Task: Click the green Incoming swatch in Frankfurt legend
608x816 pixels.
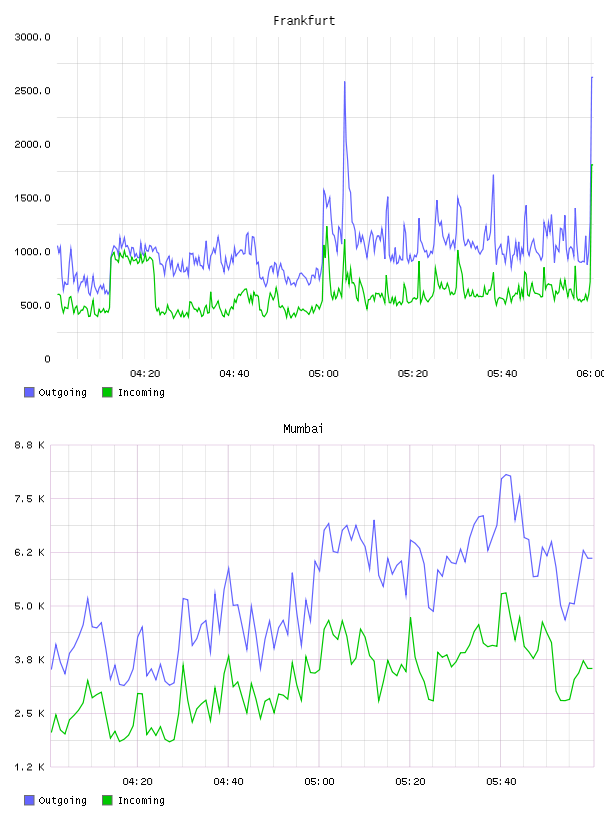Action: tap(107, 392)
